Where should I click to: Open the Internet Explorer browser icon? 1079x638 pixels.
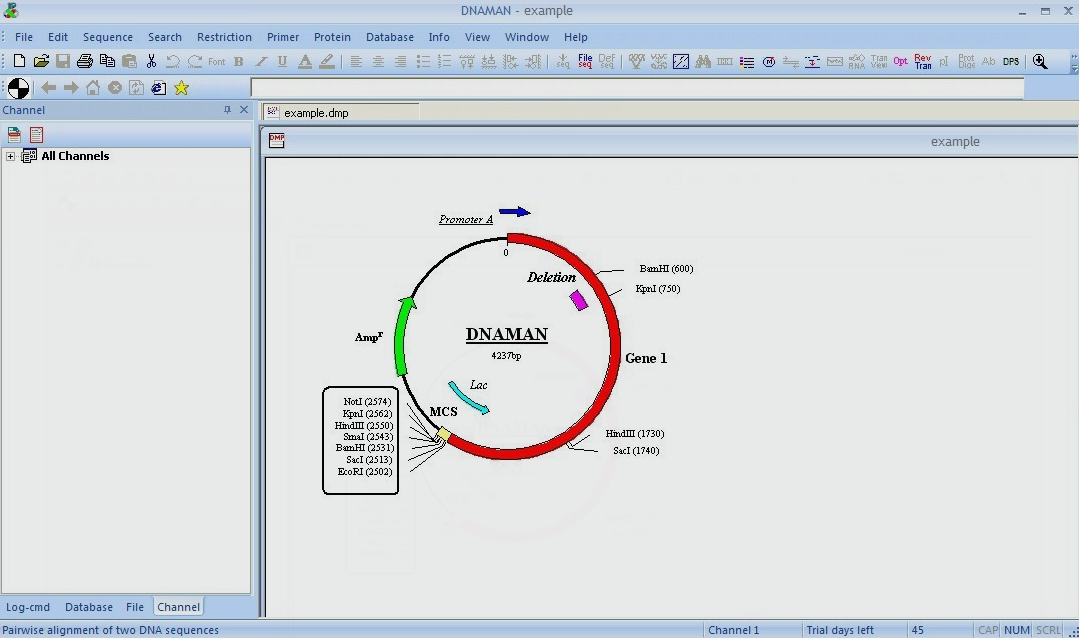tap(159, 87)
